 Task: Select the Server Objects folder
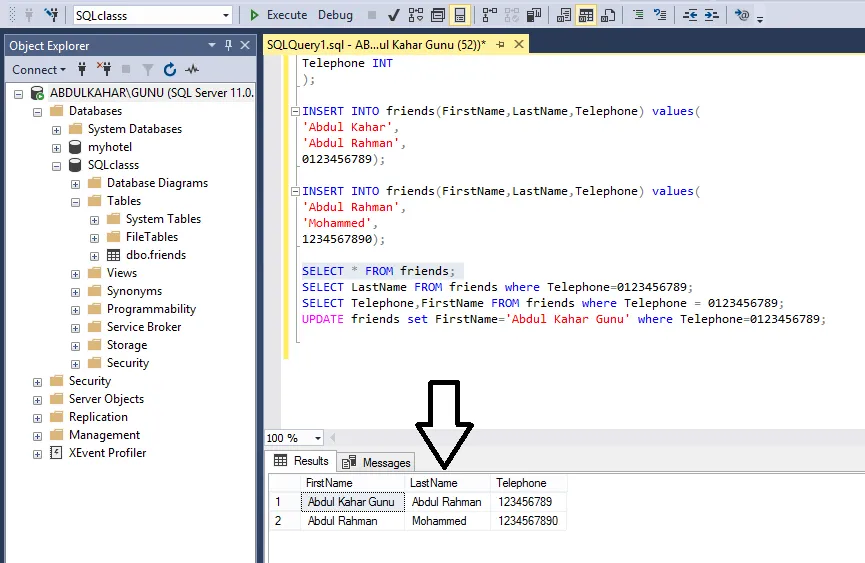pyautogui.click(x=106, y=399)
